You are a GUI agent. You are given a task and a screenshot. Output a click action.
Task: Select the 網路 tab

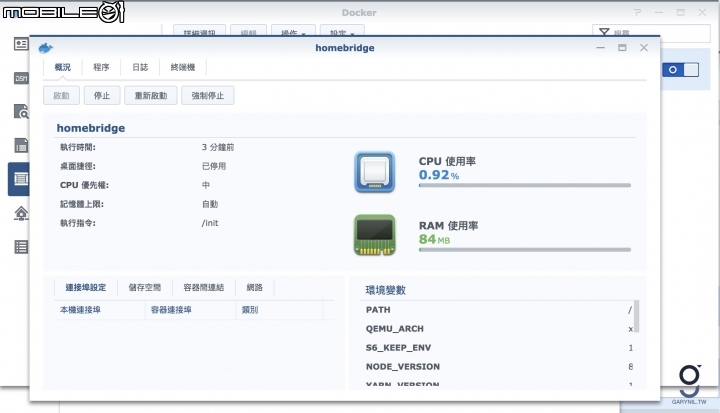[x=254, y=288]
